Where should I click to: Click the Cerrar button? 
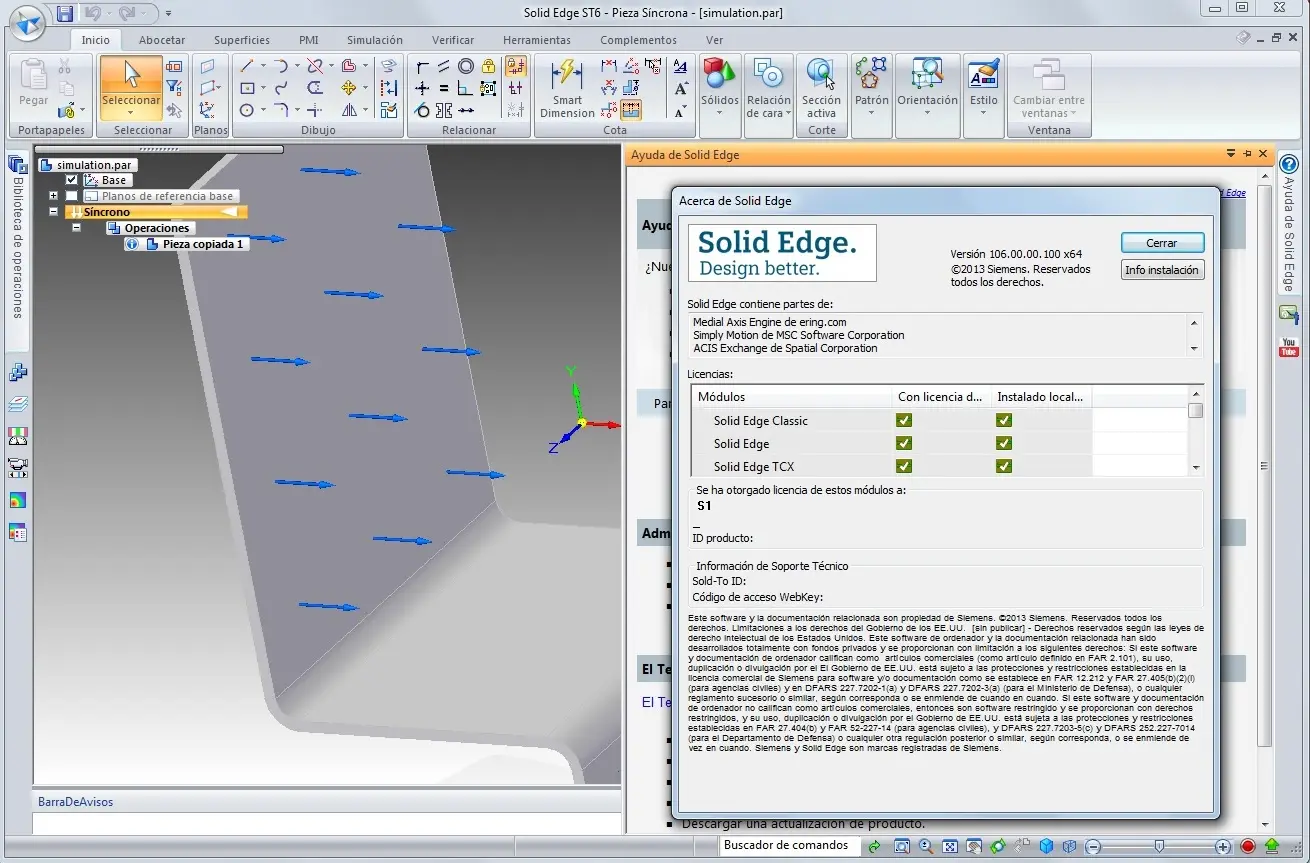tap(1162, 243)
